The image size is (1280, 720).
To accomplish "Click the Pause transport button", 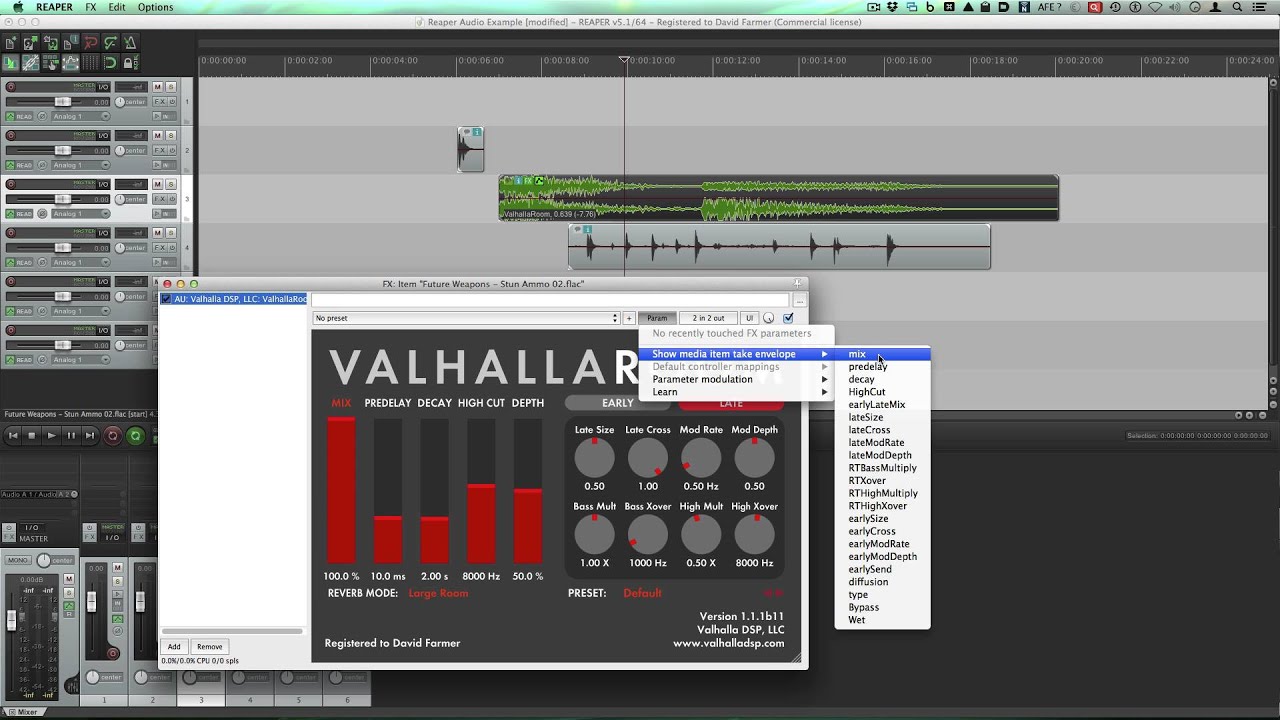I will tap(71, 436).
